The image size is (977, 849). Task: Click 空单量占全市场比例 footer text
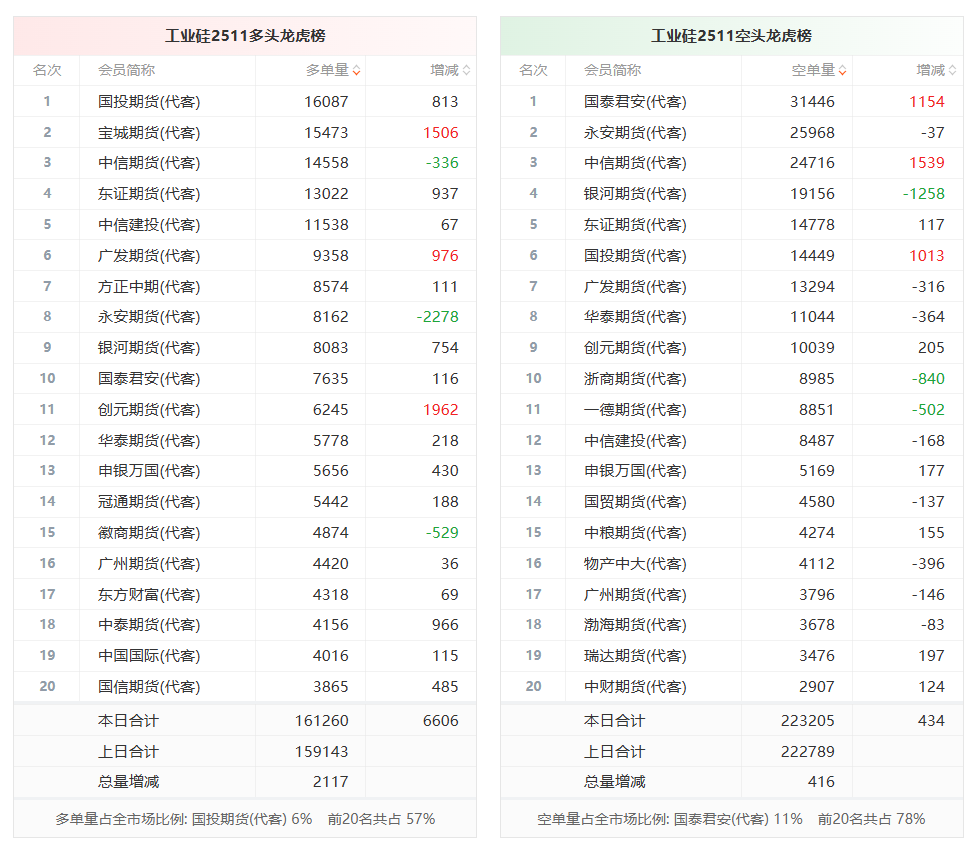[x=670, y=819]
